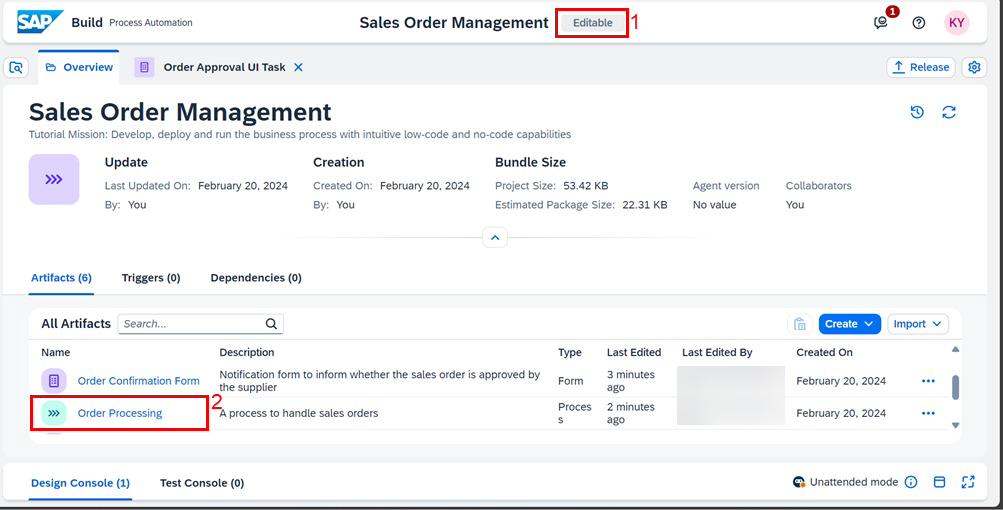Open the Test Console (0) tab
The height and width of the screenshot is (510, 1003).
point(201,483)
